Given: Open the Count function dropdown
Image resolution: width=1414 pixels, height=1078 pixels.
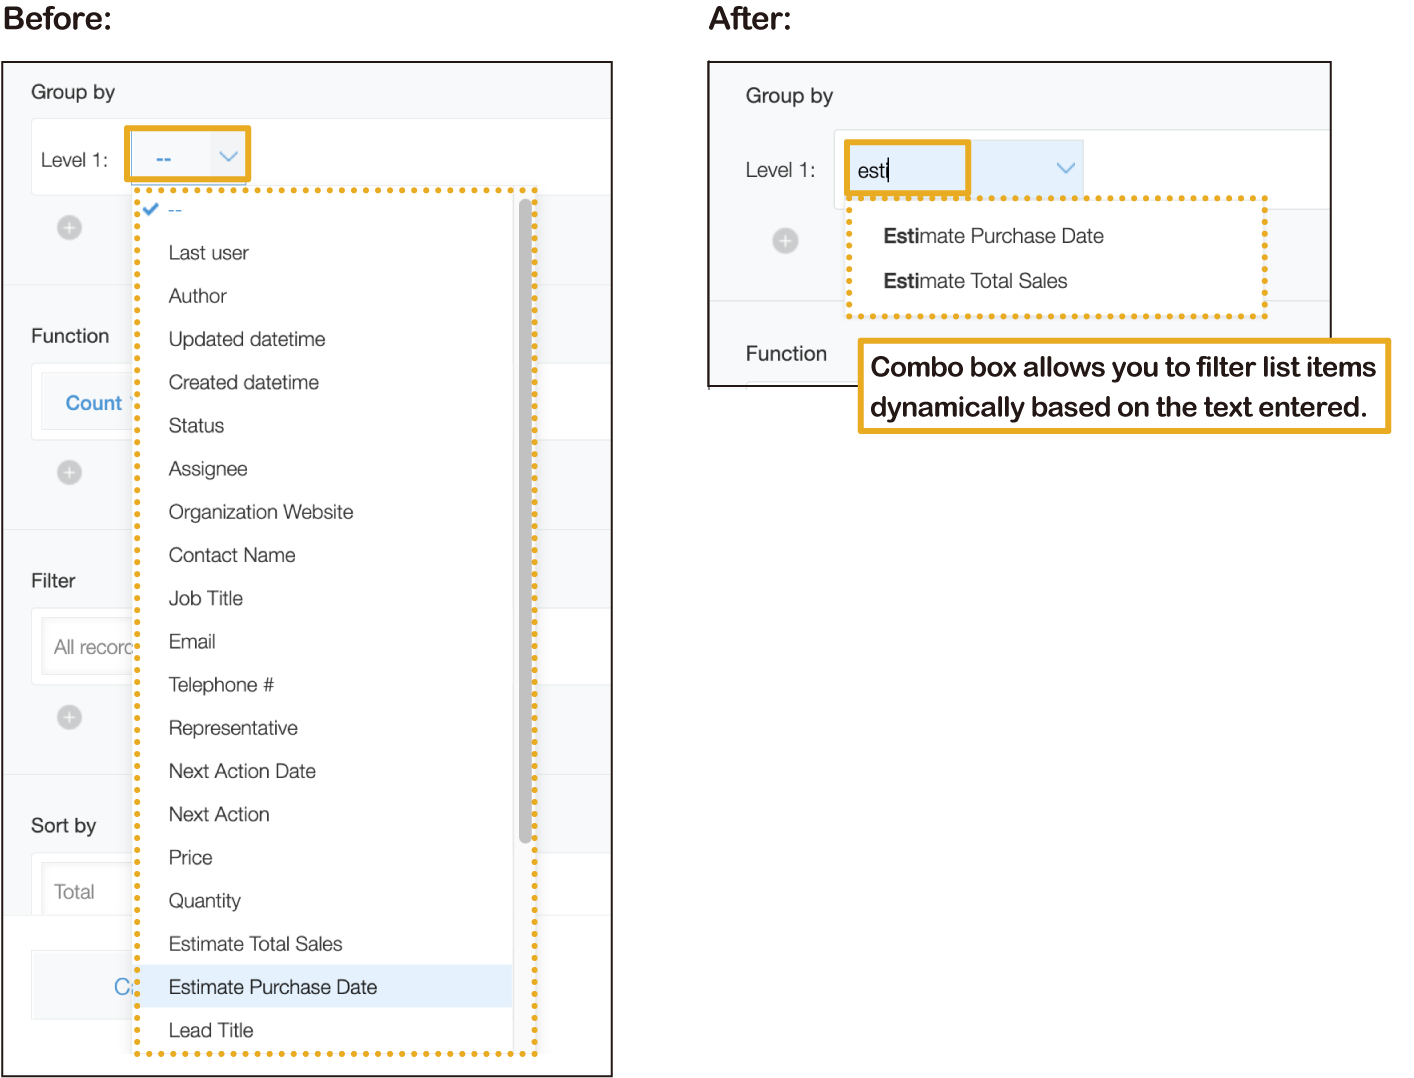Looking at the screenshot, I should click(92, 403).
